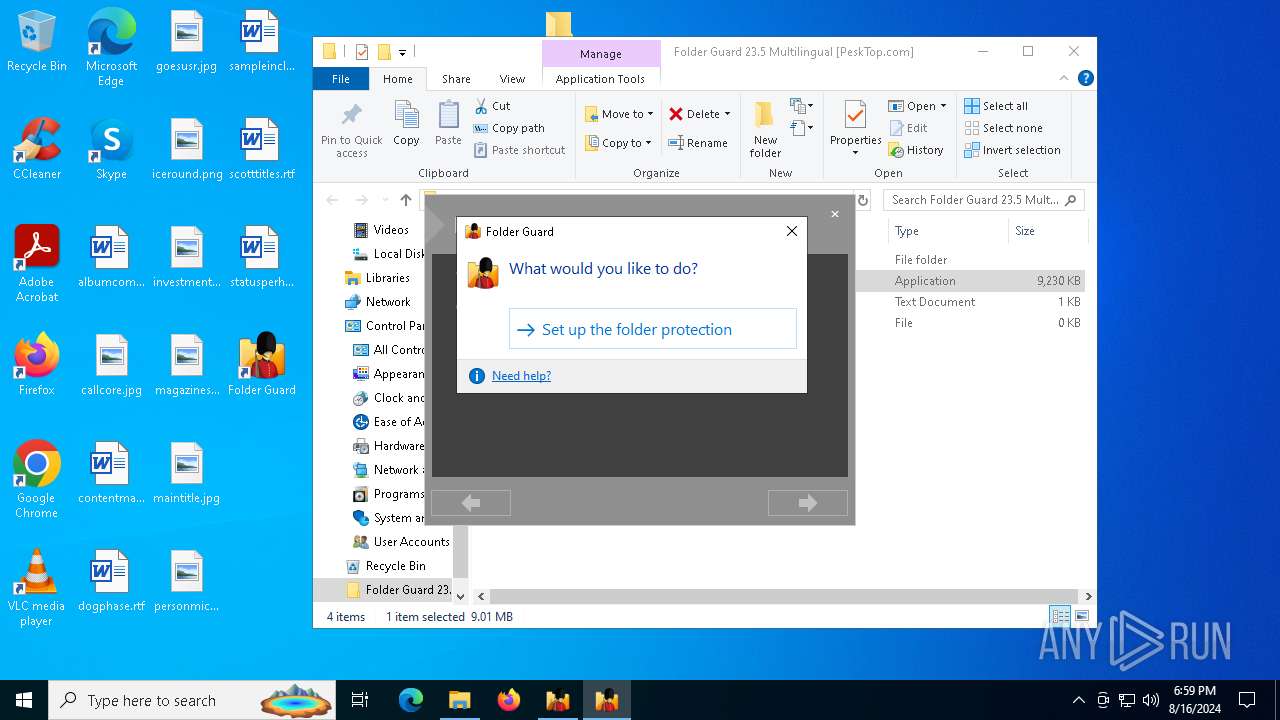The width and height of the screenshot is (1280, 720).
Task: Click the Up directory arrow
Action: [405, 200]
